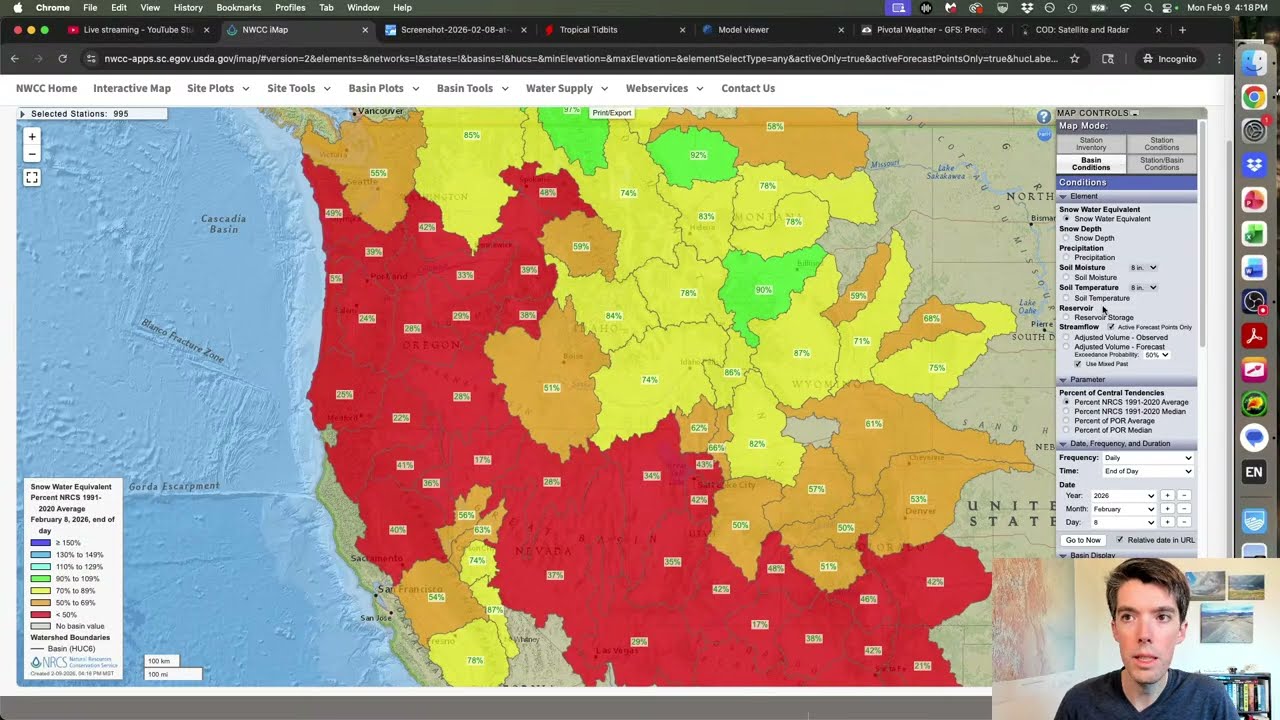Open the NWCC Home link
Screen dimensions: 1280x720
[46, 88]
